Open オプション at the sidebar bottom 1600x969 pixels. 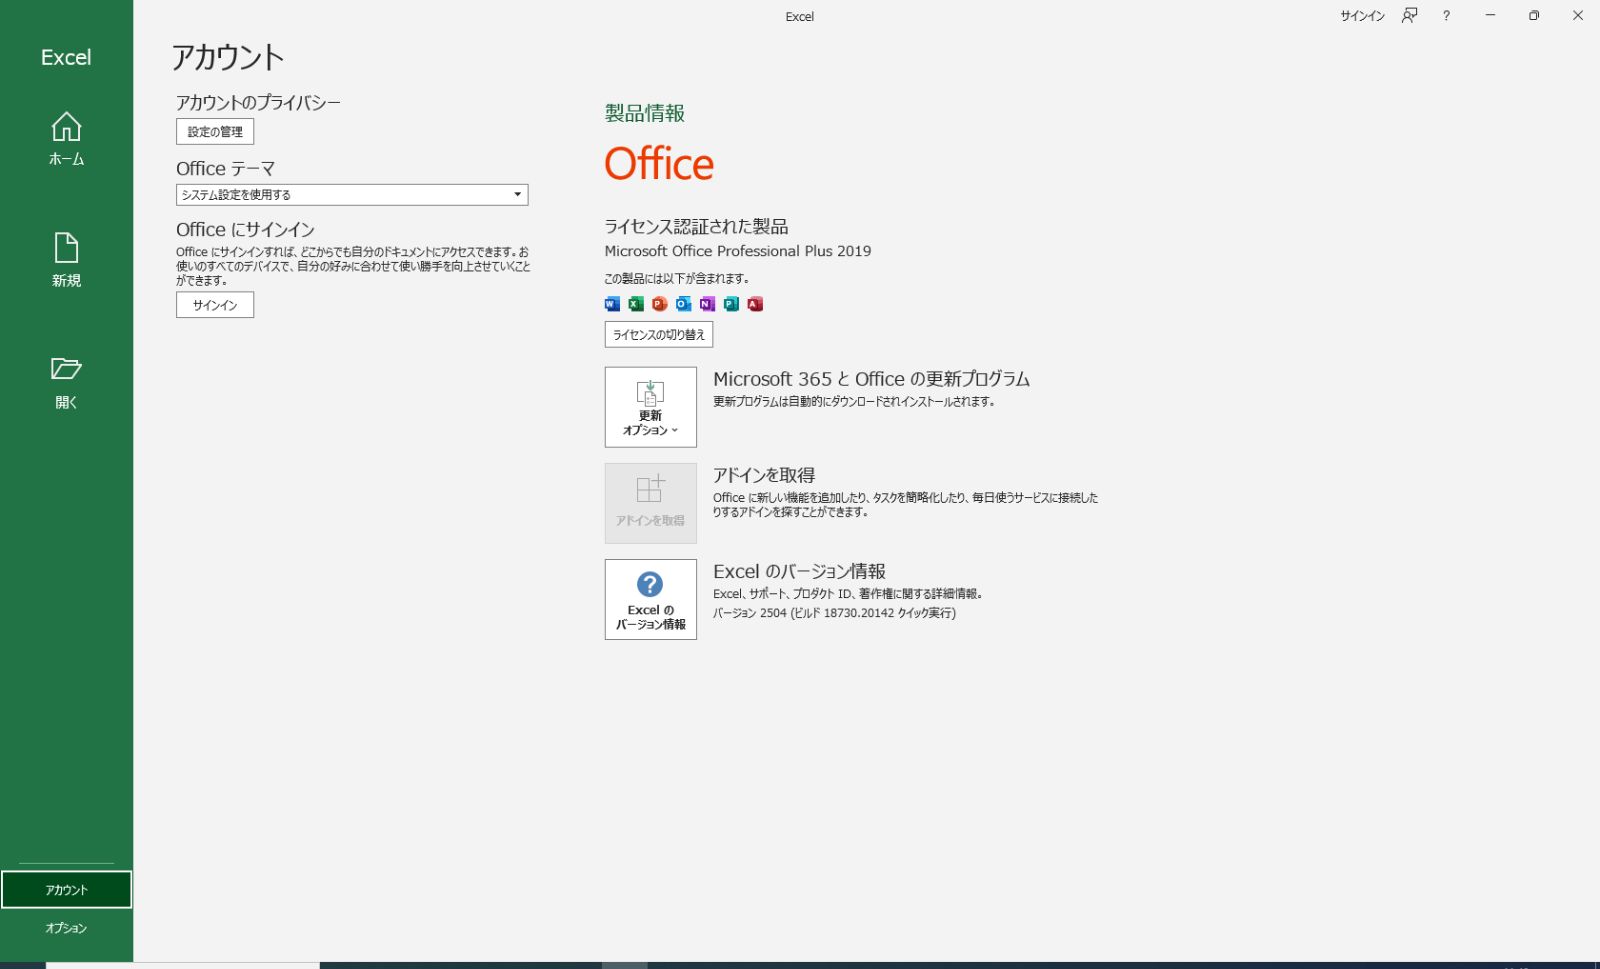[66, 928]
